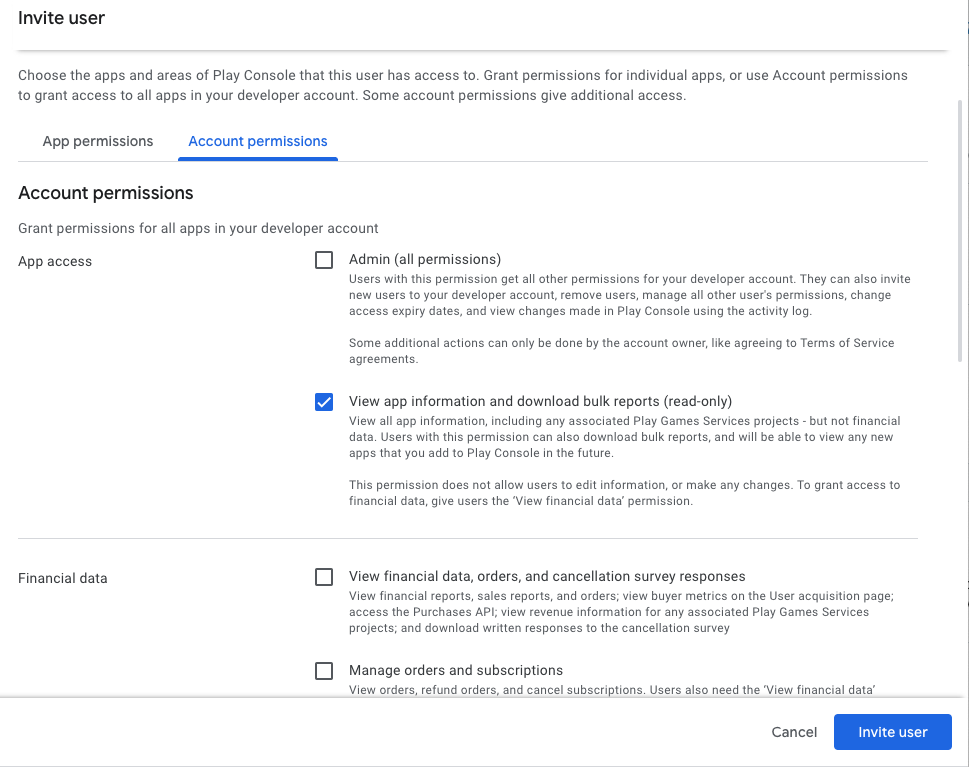Click the 'Some additional actions can only' paragraph
The height and width of the screenshot is (767, 969).
(x=621, y=351)
